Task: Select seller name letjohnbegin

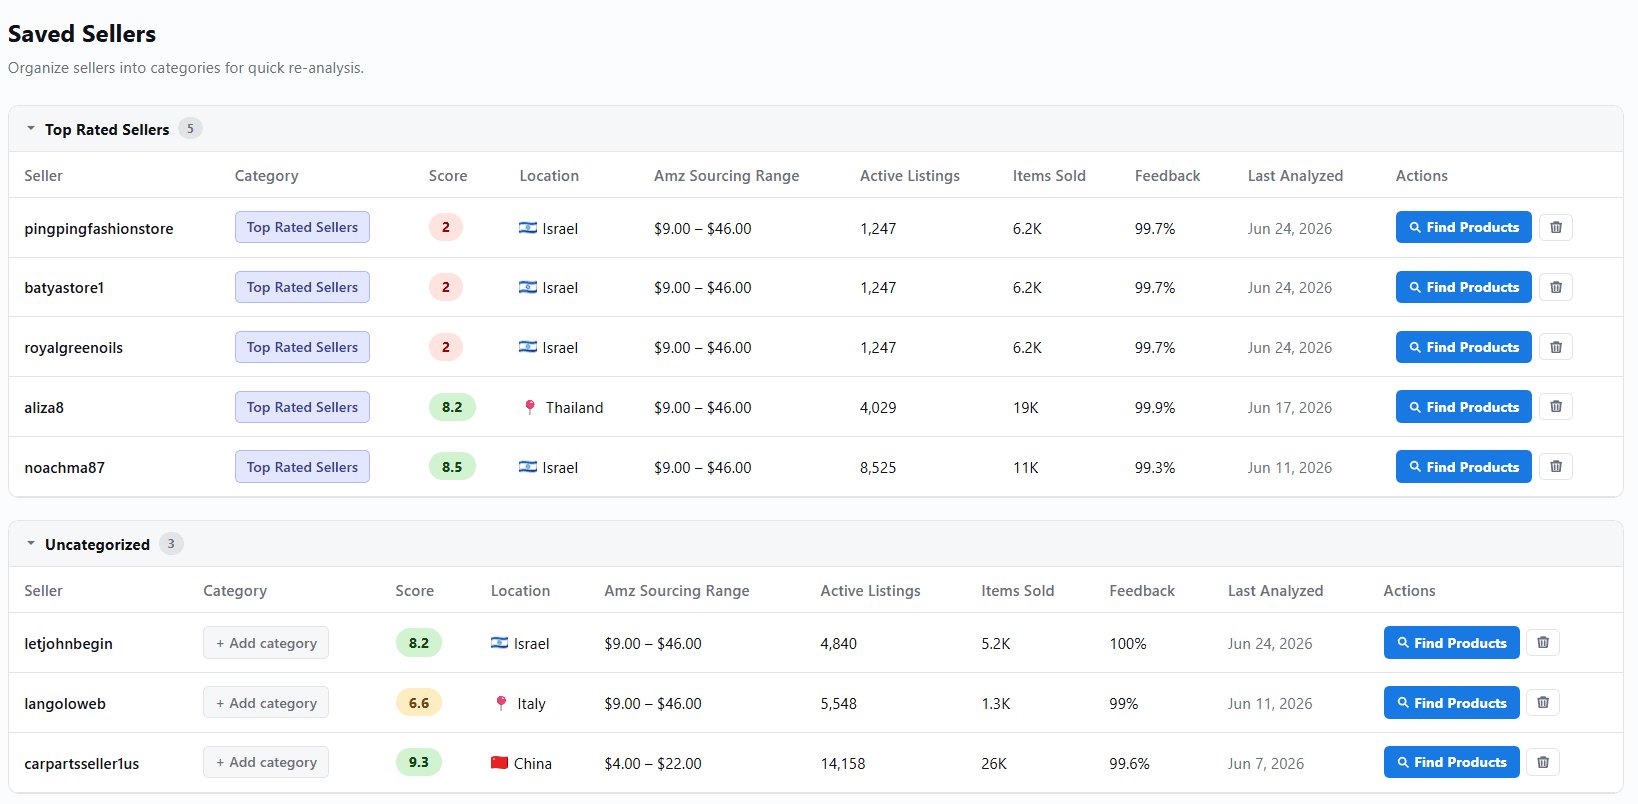Action: pyautogui.click(x=68, y=644)
